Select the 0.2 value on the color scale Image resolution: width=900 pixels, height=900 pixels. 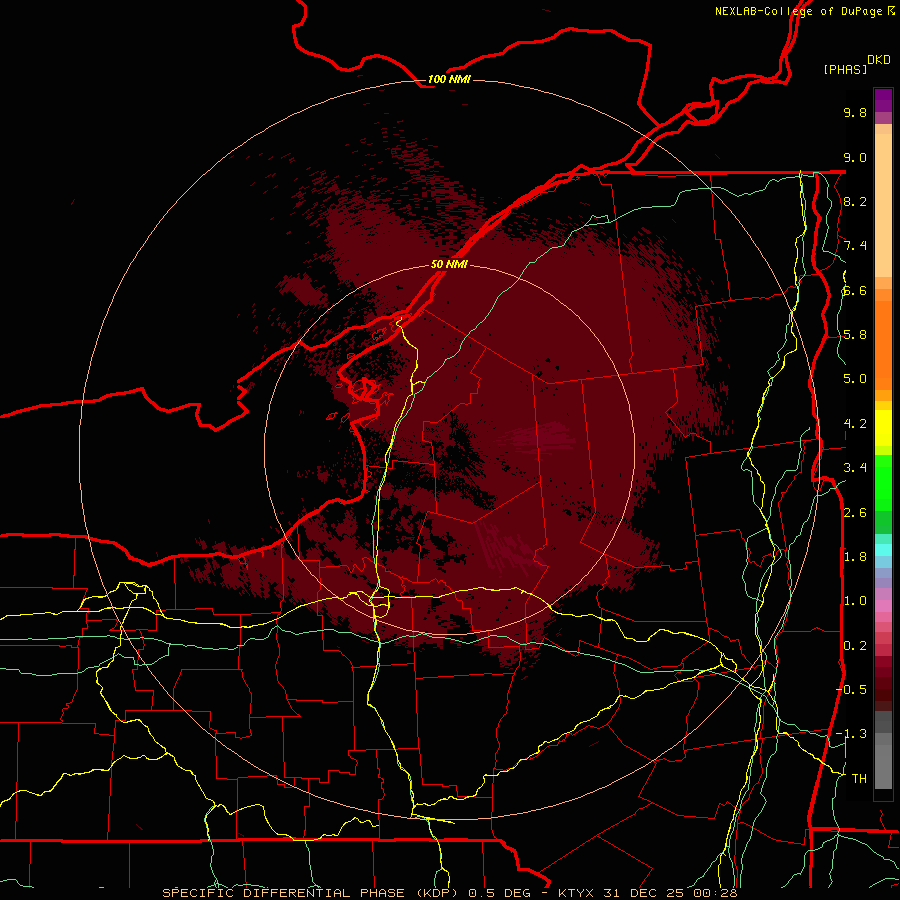855,646
